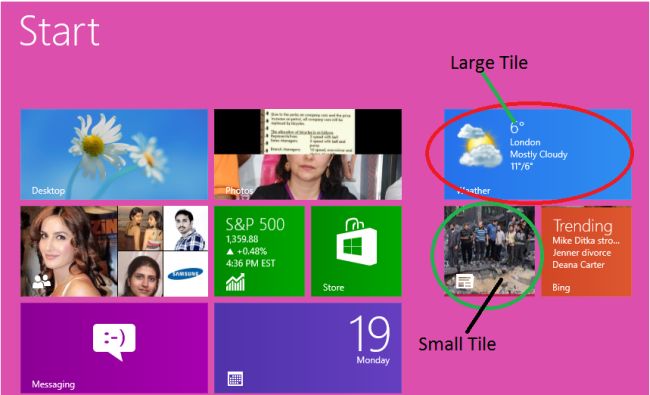The height and width of the screenshot is (395, 650).
Task: Click the People icon on contacts tile
Action: 41,282
